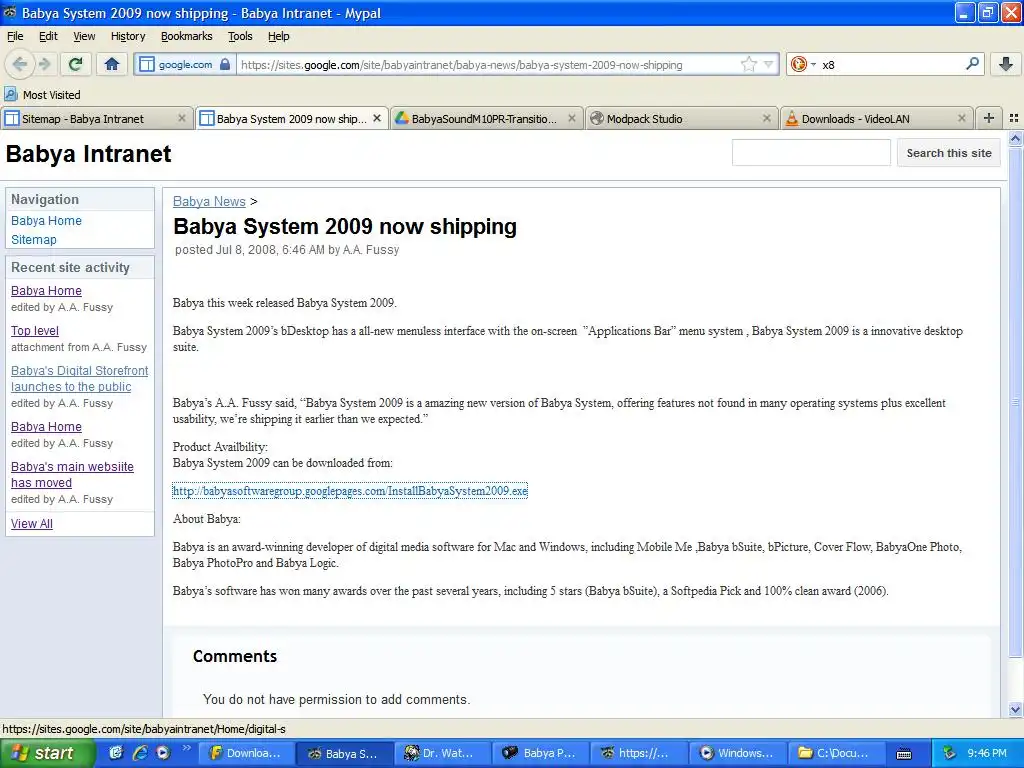Viewport: 1024px width, 768px height.
Task: Open Babya's Digital Storefront launches link
Action: [80, 379]
